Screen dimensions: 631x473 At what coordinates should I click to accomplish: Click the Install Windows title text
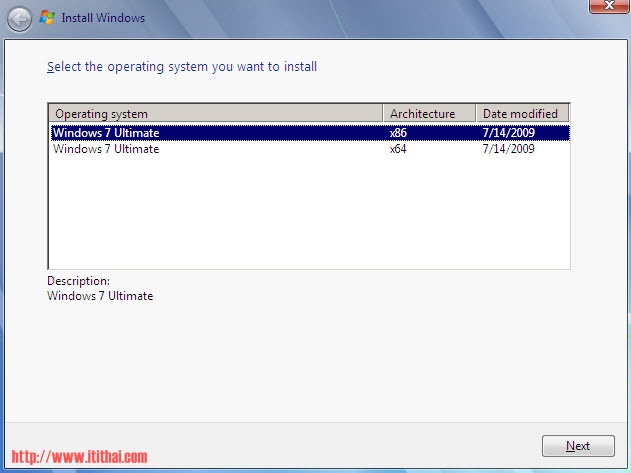[x=103, y=18]
